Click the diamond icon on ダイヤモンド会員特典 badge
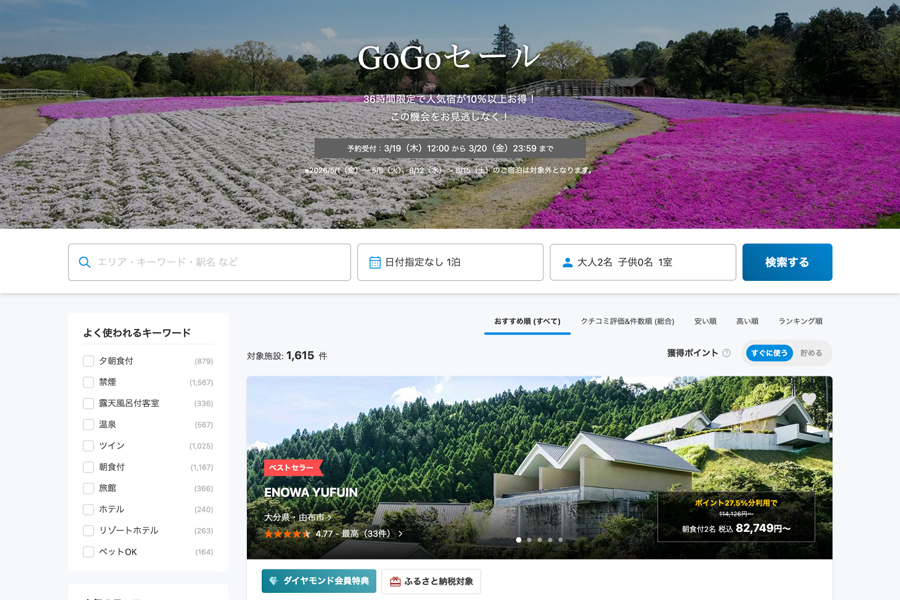Screen dimensions: 900x600 [271, 581]
